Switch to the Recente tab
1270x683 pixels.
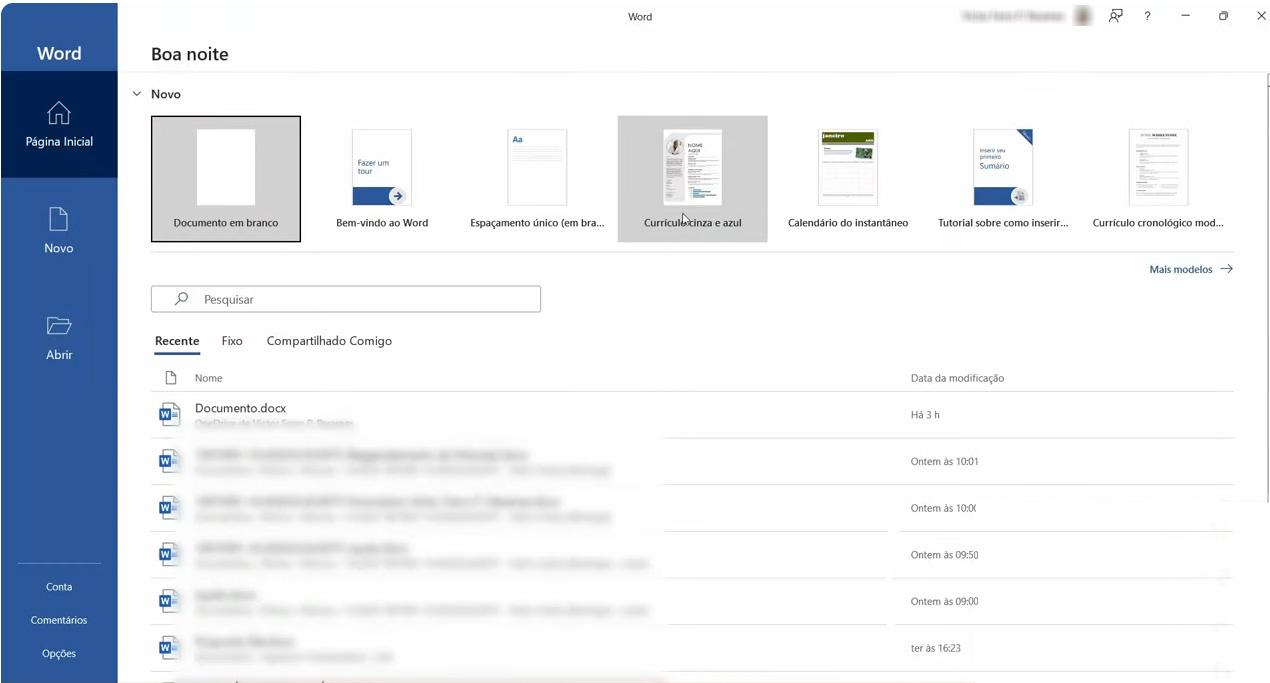(x=177, y=341)
